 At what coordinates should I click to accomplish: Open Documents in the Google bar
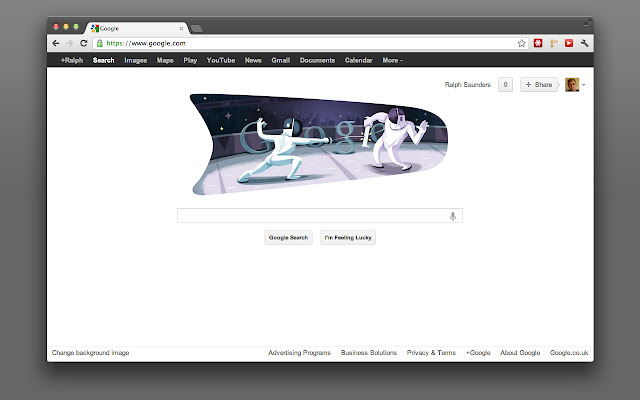(317, 60)
